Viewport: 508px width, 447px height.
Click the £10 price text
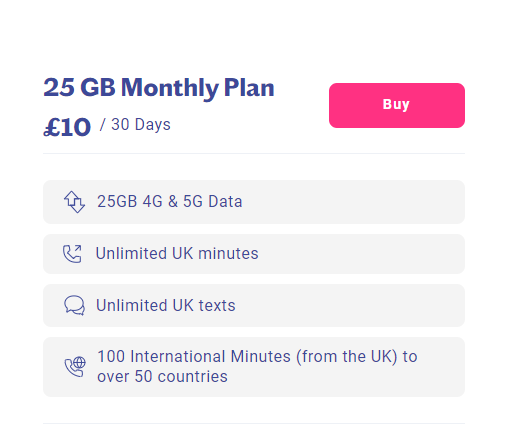pyautogui.click(x=67, y=127)
